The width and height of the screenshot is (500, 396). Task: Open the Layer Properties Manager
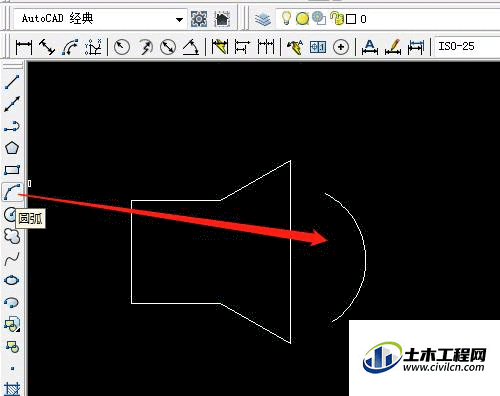click(x=263, y=19)
